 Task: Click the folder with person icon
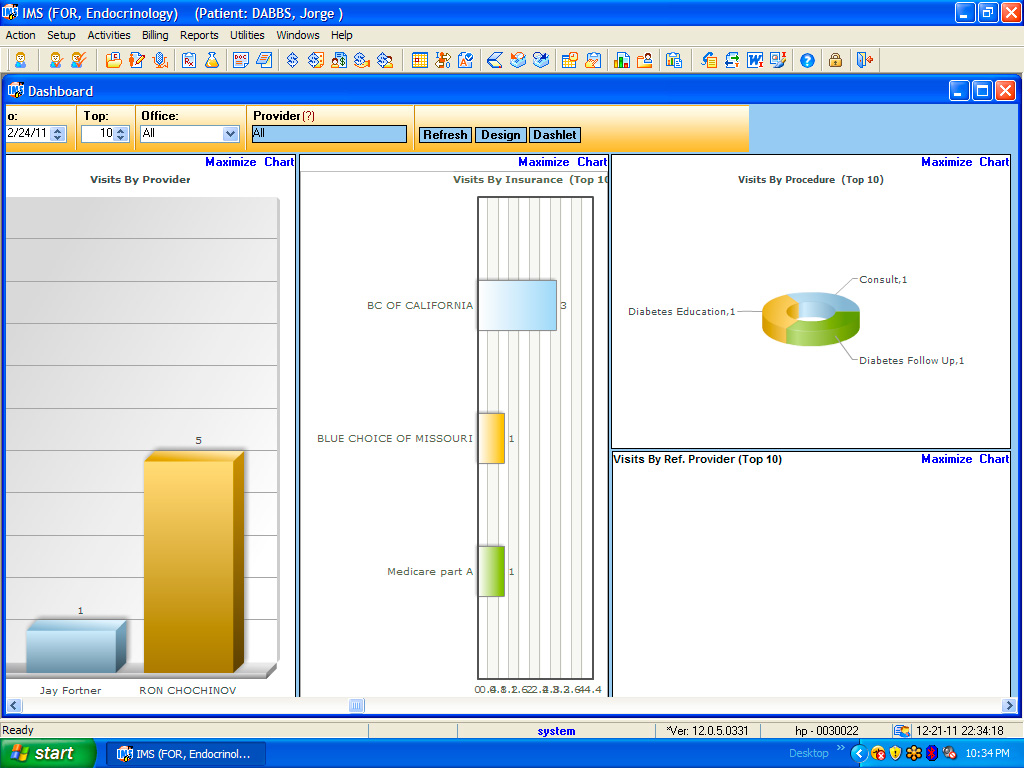click(645, 61)
